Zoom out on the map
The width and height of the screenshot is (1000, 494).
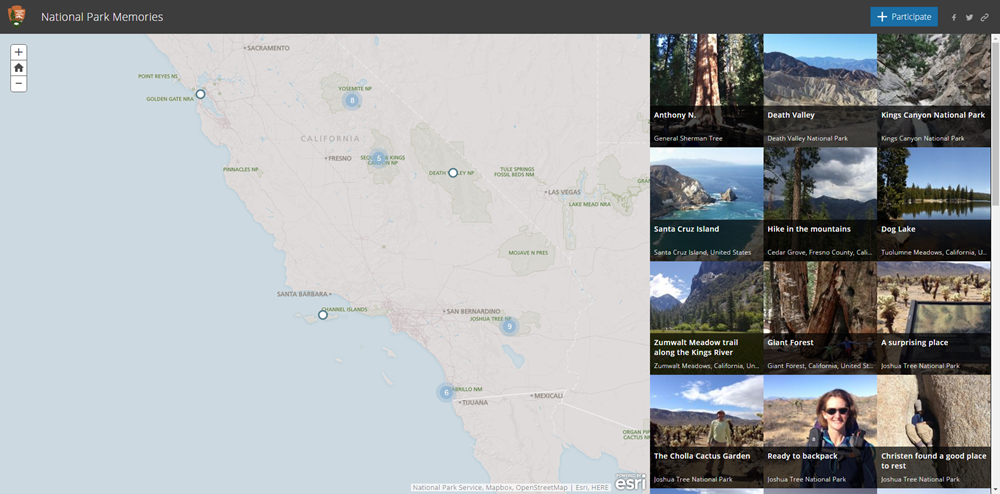pos(18,84)
